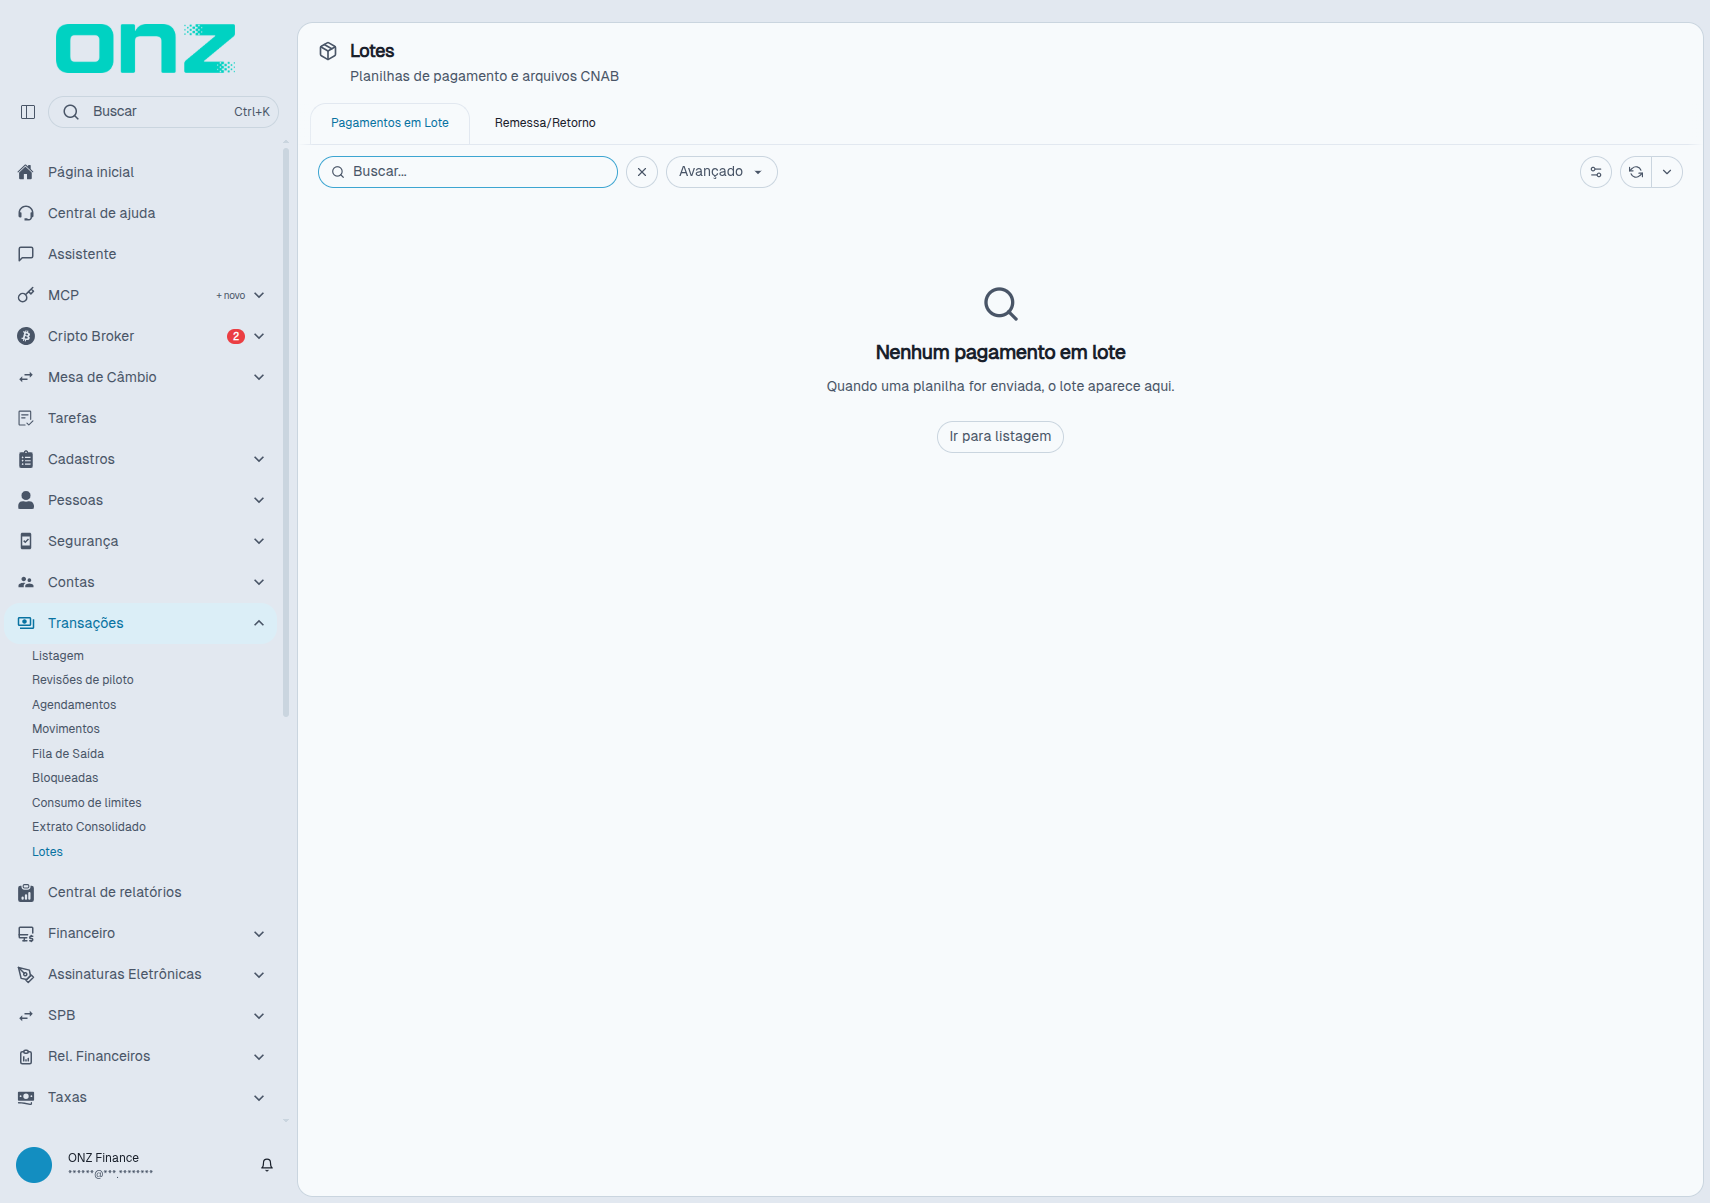Viewport: 1710px width, 1203px height.
Task: Click the MCP key icon
Action: tap(26, 295)
